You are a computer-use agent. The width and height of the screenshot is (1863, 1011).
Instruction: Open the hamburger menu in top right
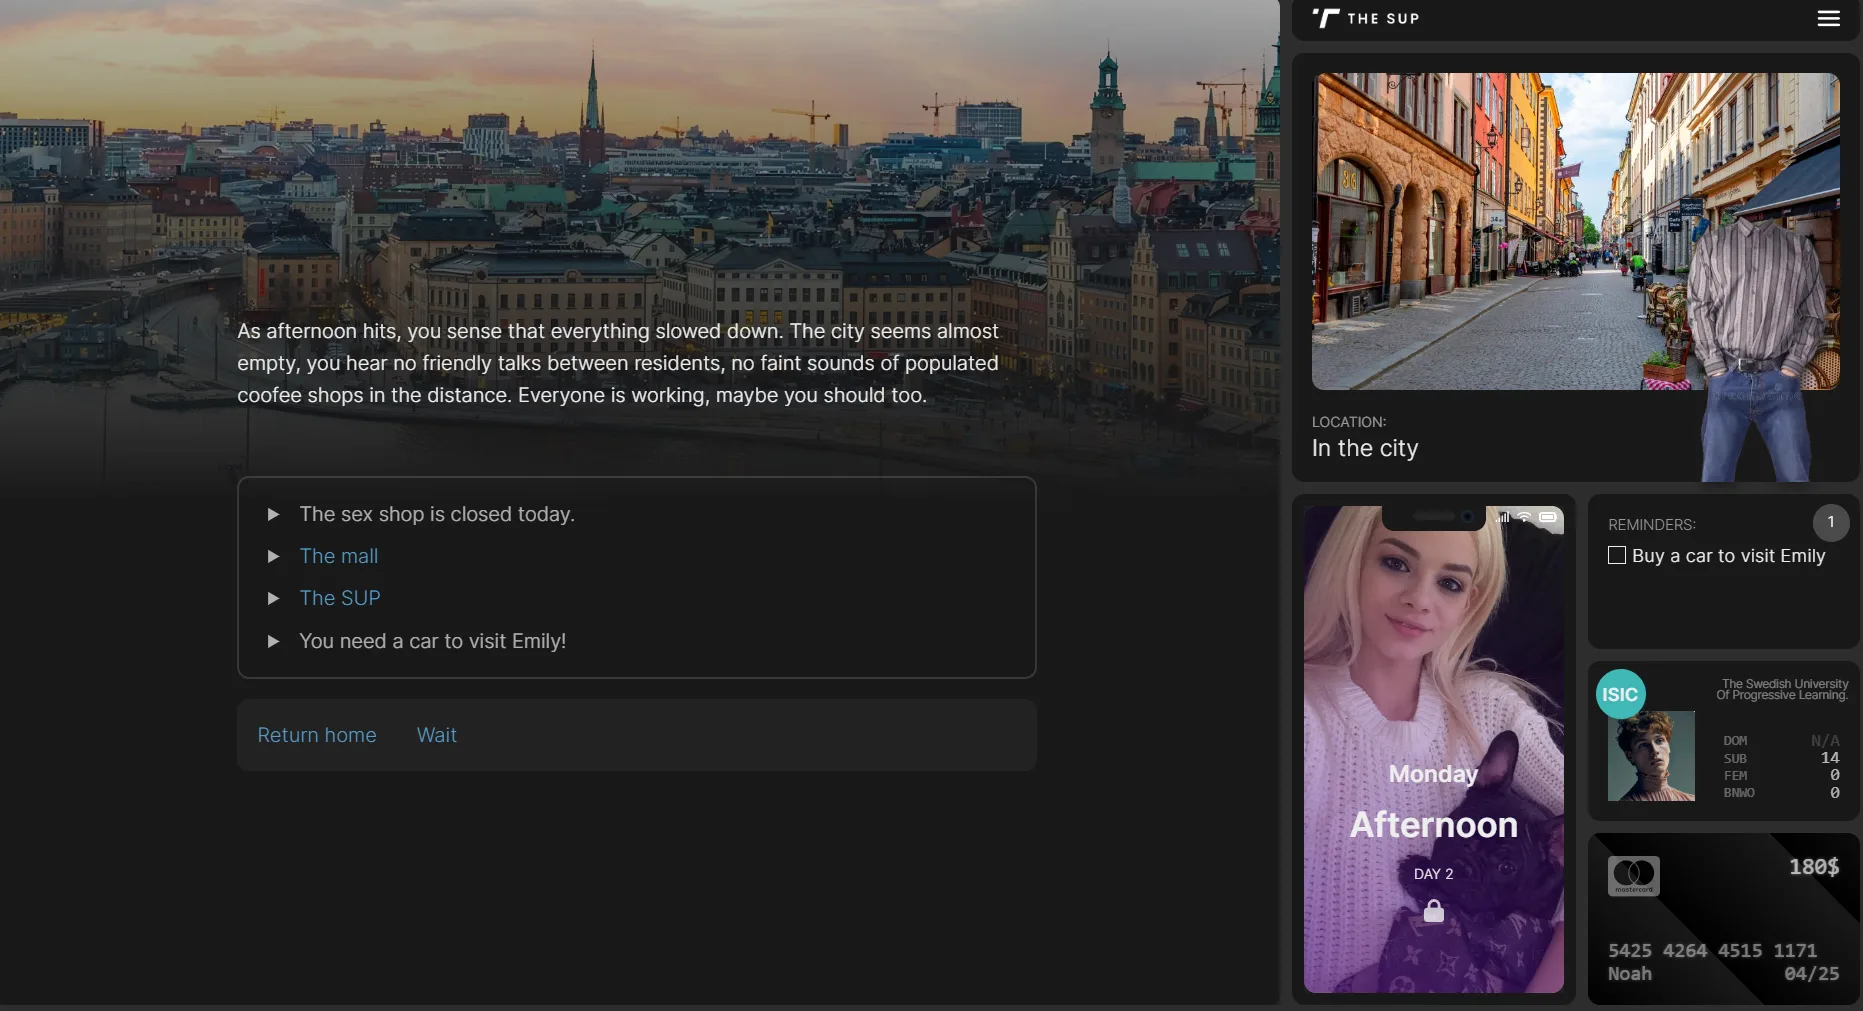coord(1829,18)
